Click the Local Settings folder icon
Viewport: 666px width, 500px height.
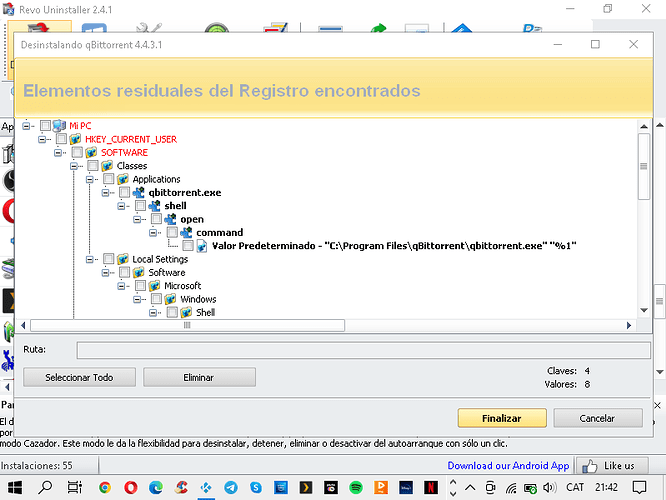coord(123,259)
